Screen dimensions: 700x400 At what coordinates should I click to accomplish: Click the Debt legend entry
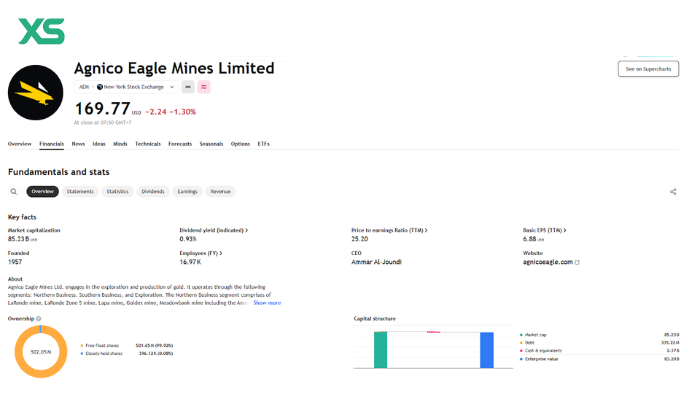[529, 343]
